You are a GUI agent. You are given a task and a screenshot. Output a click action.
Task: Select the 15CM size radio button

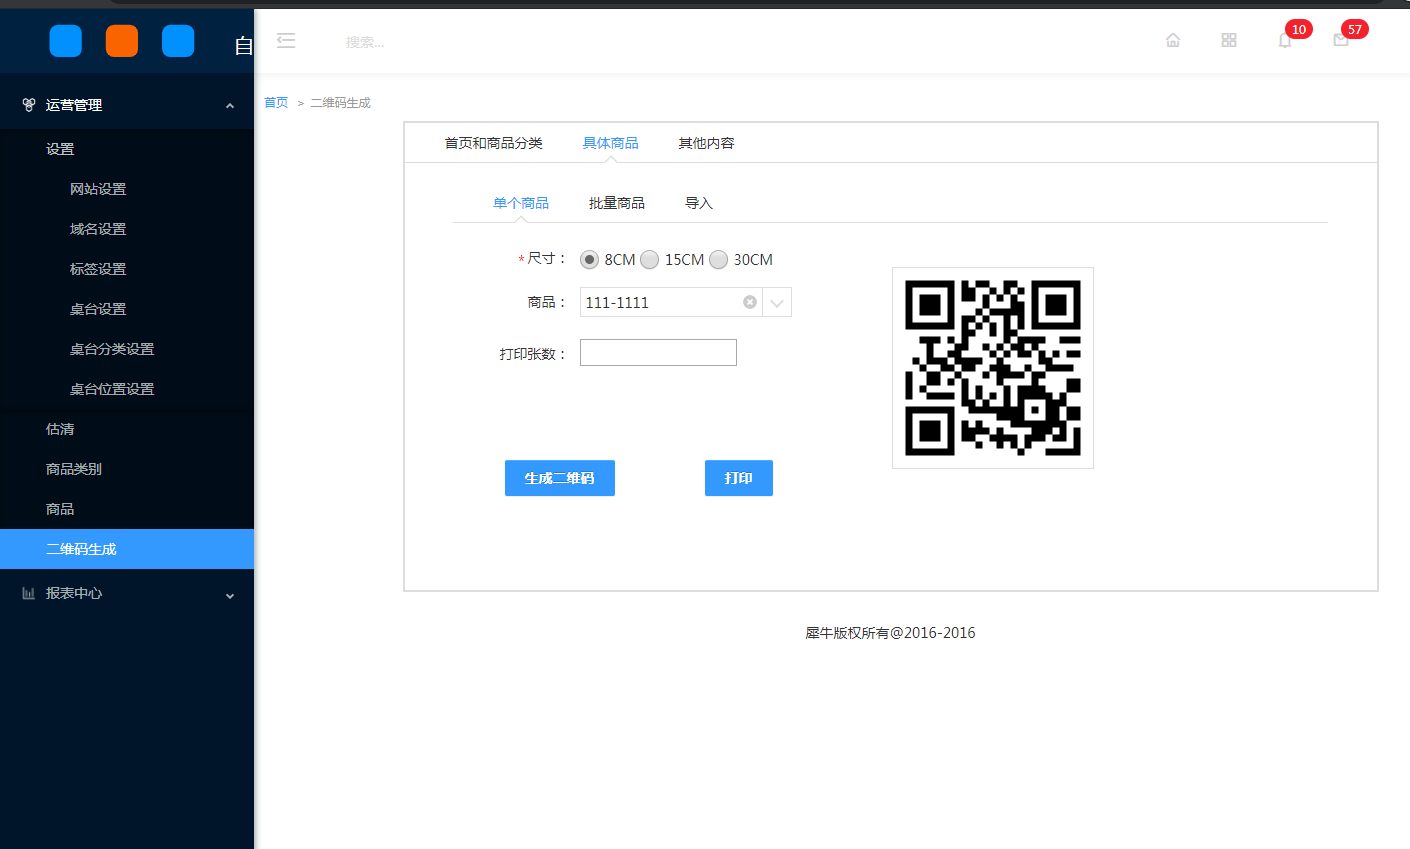(x=649, y=260)
